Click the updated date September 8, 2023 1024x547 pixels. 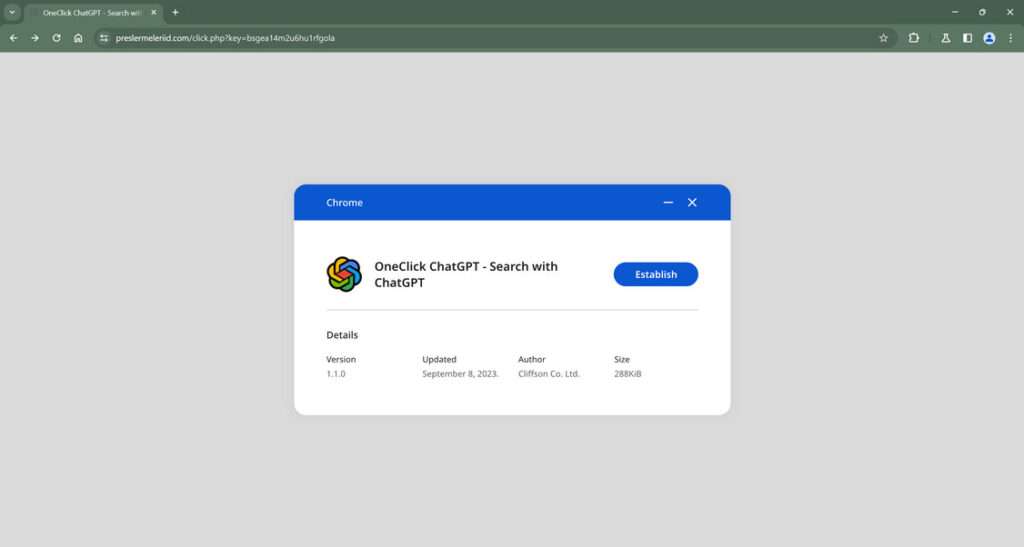460,374
